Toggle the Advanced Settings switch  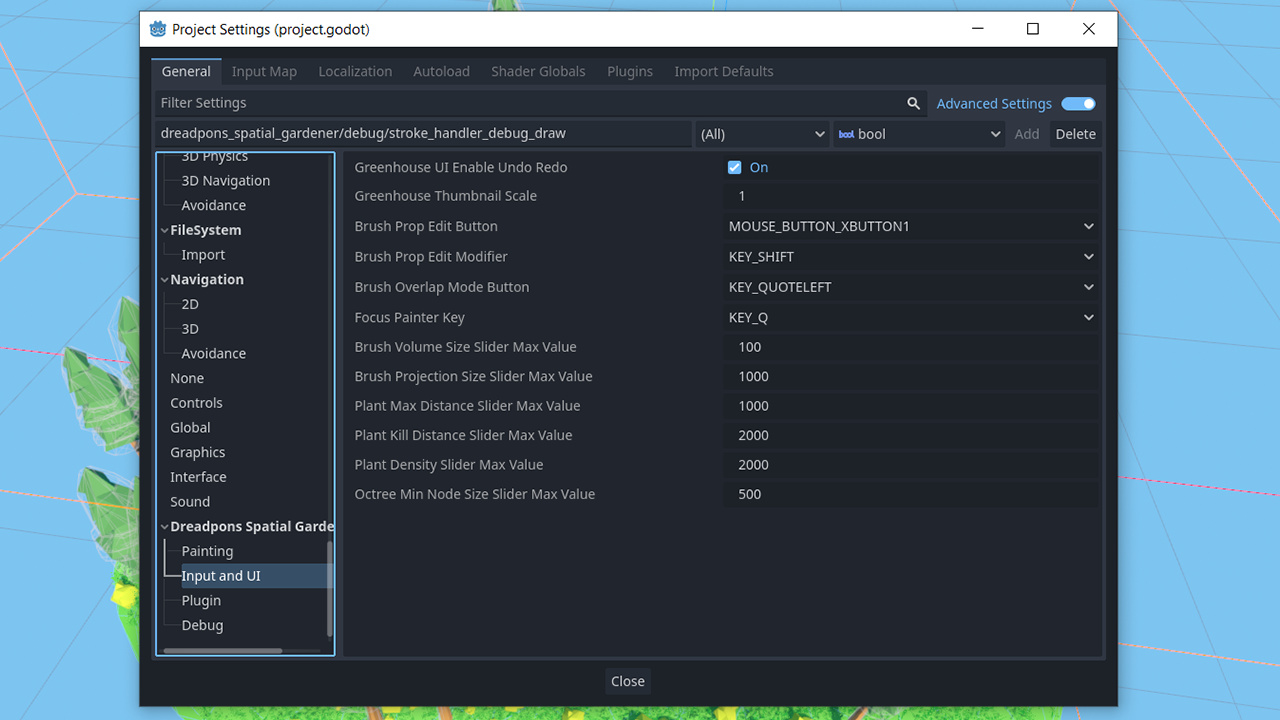click(x=1079, y=103)
